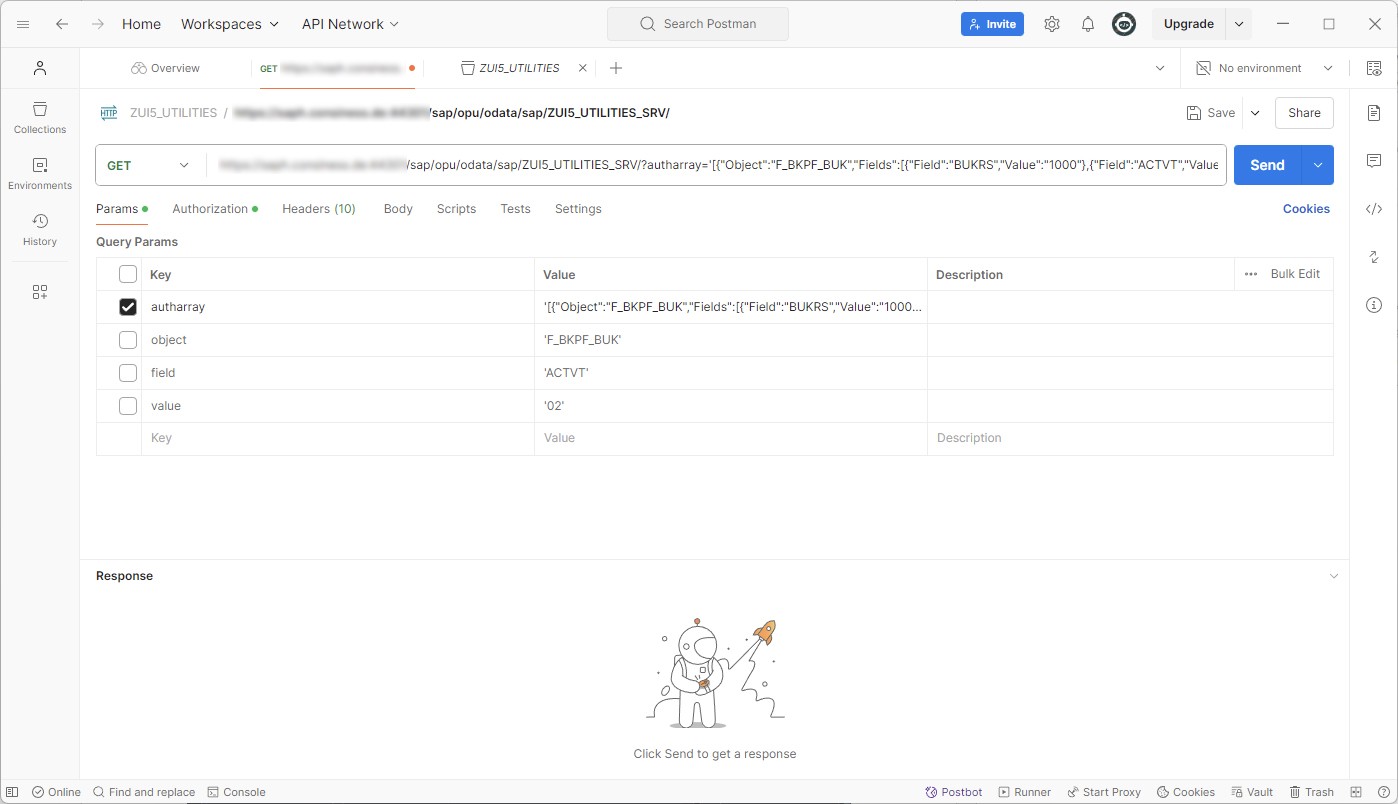Switch to Headers (10) tab
This screenshot has width=1398, height=804.
pos(319,209)
